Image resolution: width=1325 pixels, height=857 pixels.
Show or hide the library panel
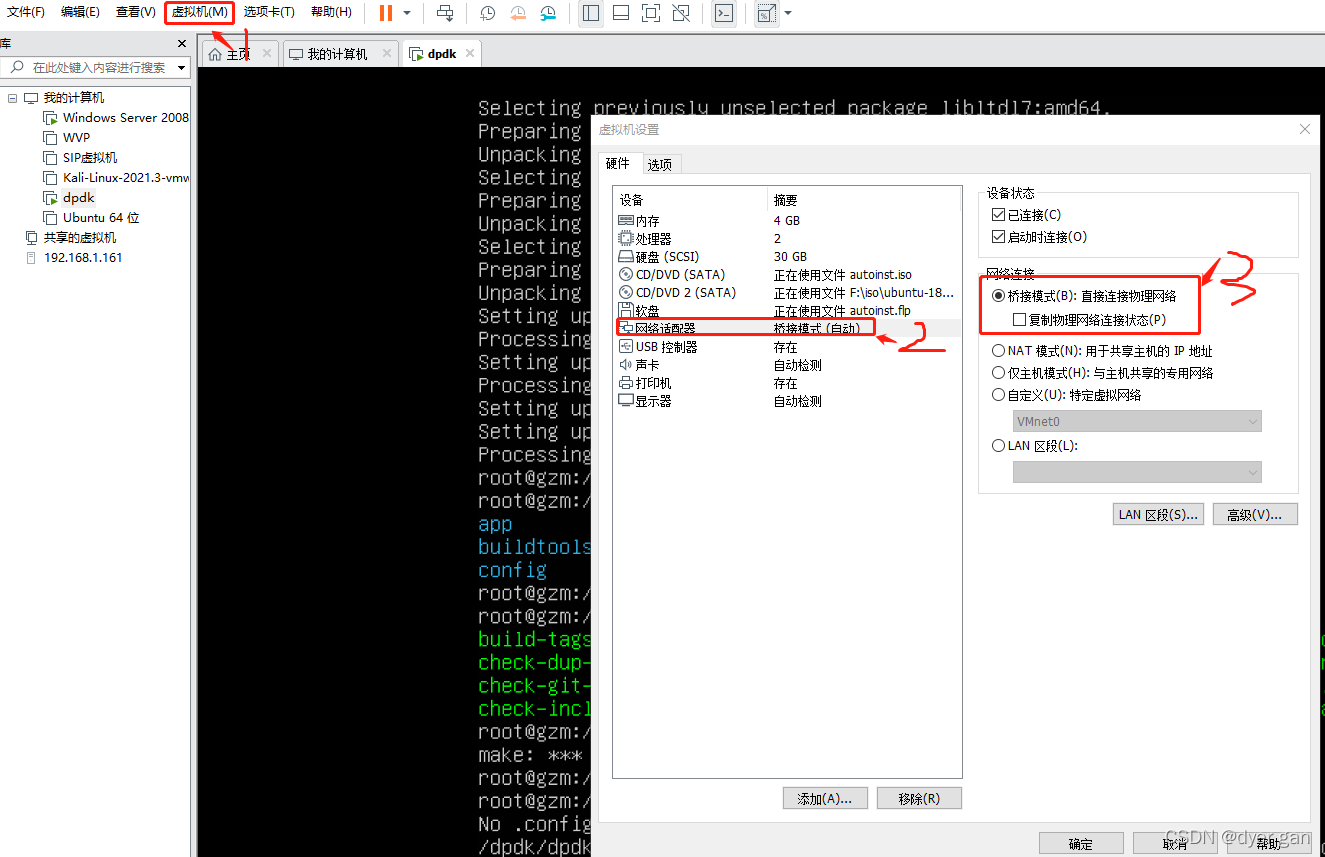coord(590,13)
